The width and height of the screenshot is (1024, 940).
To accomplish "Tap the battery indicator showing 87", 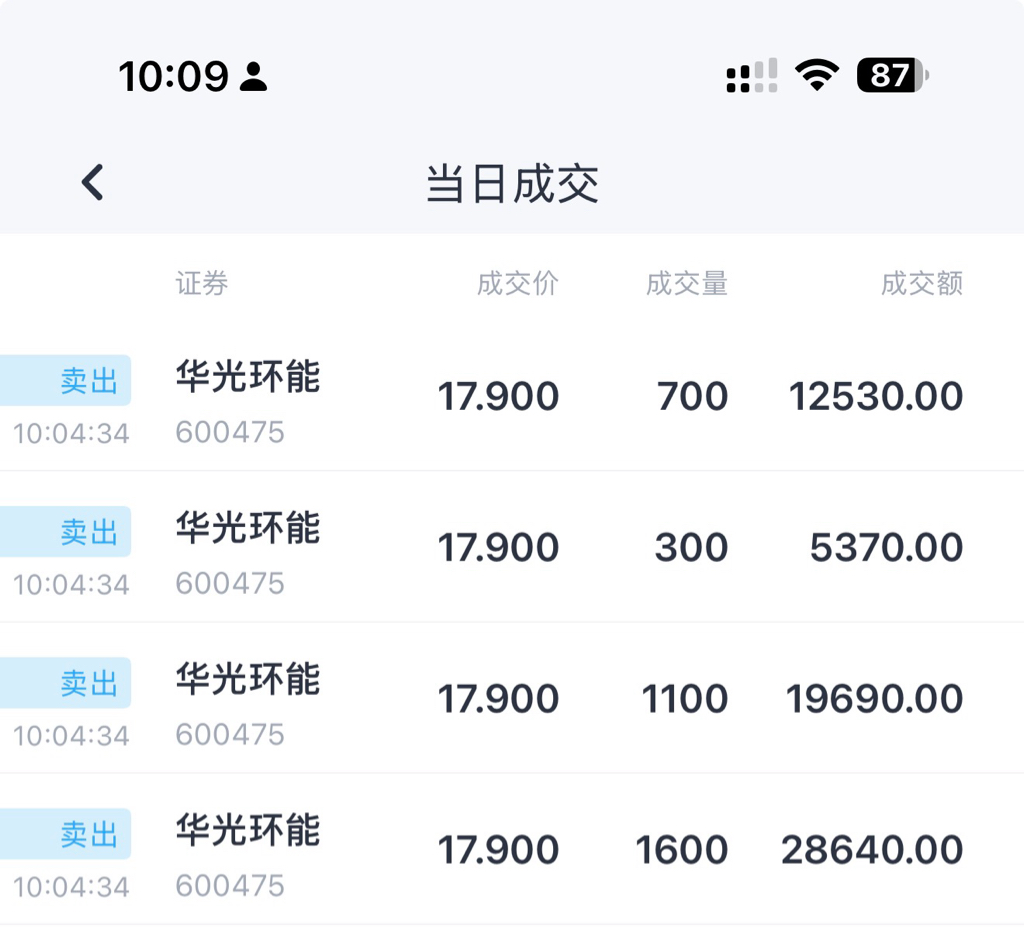I will (x=892, y=75).
